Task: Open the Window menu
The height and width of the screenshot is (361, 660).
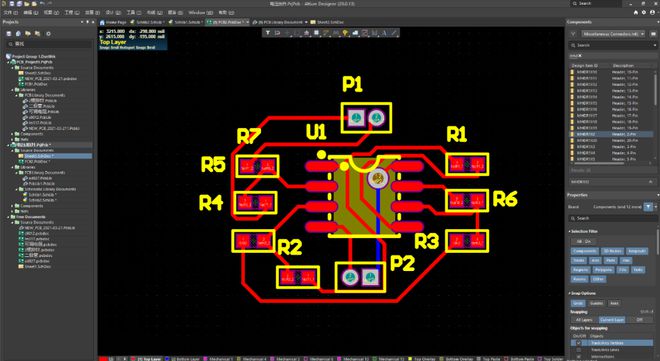Action: (197, 13)
